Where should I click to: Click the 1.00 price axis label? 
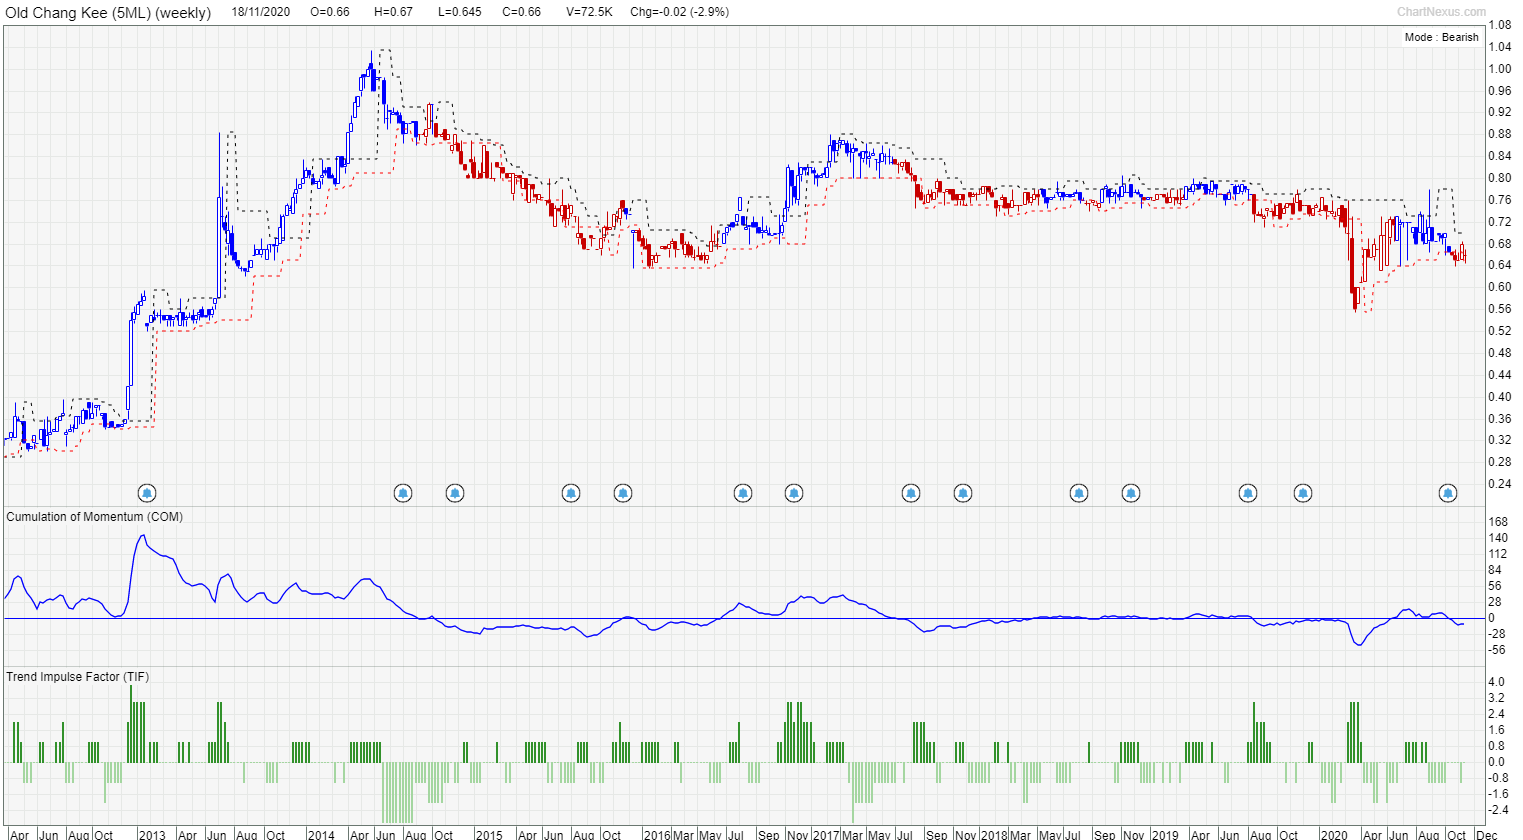[1499, 69]
